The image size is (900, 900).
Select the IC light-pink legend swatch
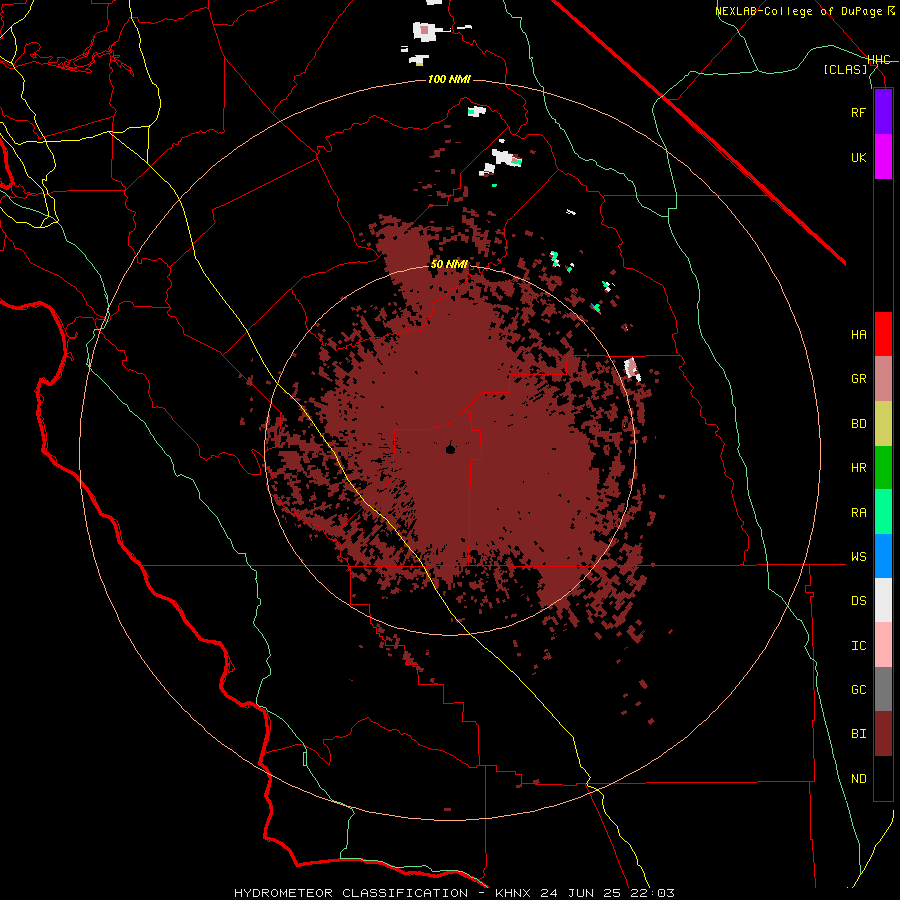[883, 645]
